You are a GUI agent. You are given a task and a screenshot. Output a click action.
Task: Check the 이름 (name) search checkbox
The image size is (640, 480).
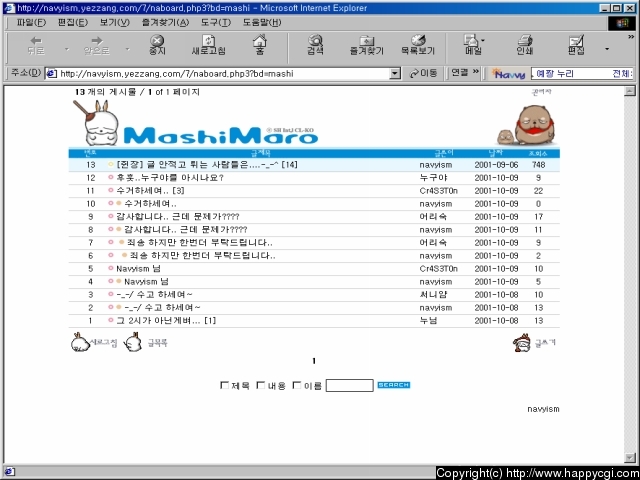tap(297, 385)
